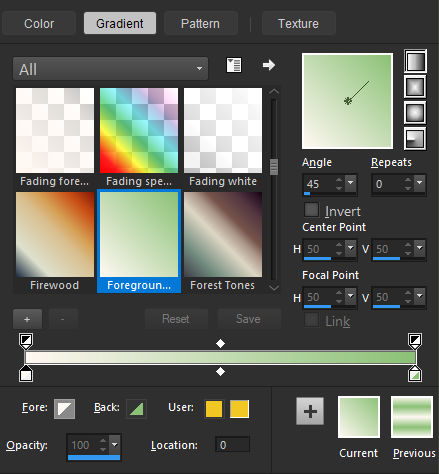Screen dimensions: 439x474
Task: Click the right arrow icon beside category
Action: click(x=269, y=65)
